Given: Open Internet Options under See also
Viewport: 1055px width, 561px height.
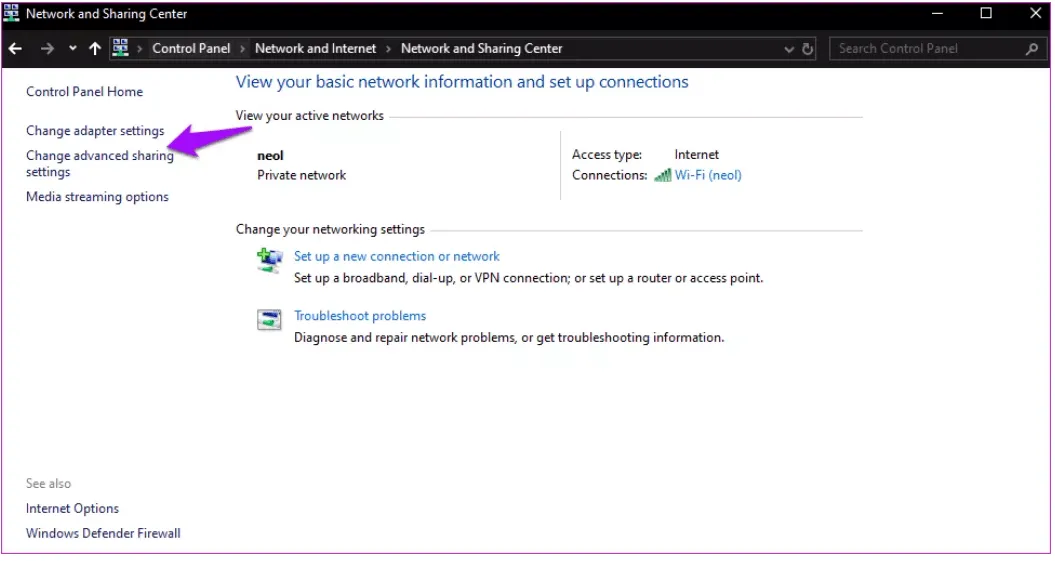Looking at the screenshot, I should click(72, 509).
